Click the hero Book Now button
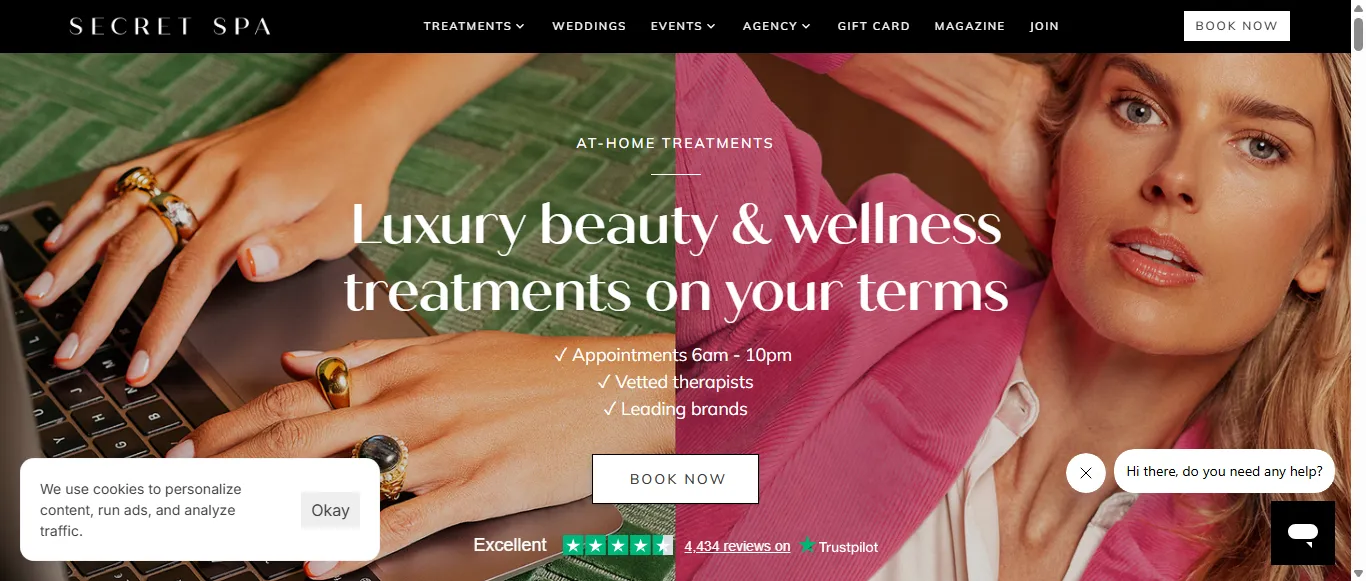1366x581 pixels. [676, 479]
